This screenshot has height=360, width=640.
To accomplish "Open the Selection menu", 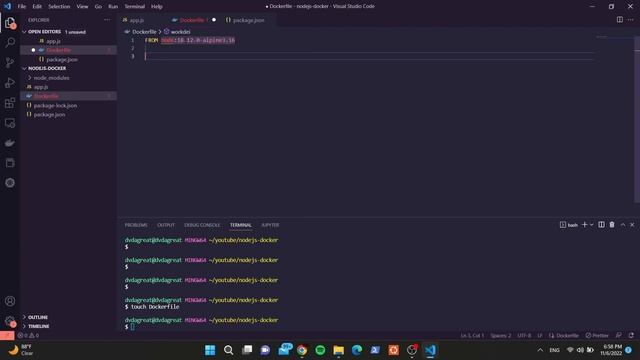I will coord(59,7).
